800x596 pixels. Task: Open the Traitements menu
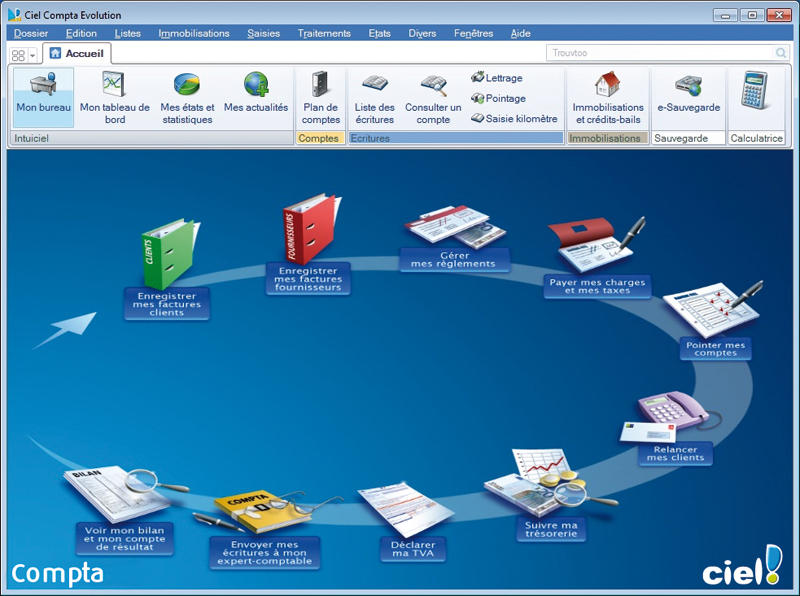pyautogui.click(x=324, y=33)
